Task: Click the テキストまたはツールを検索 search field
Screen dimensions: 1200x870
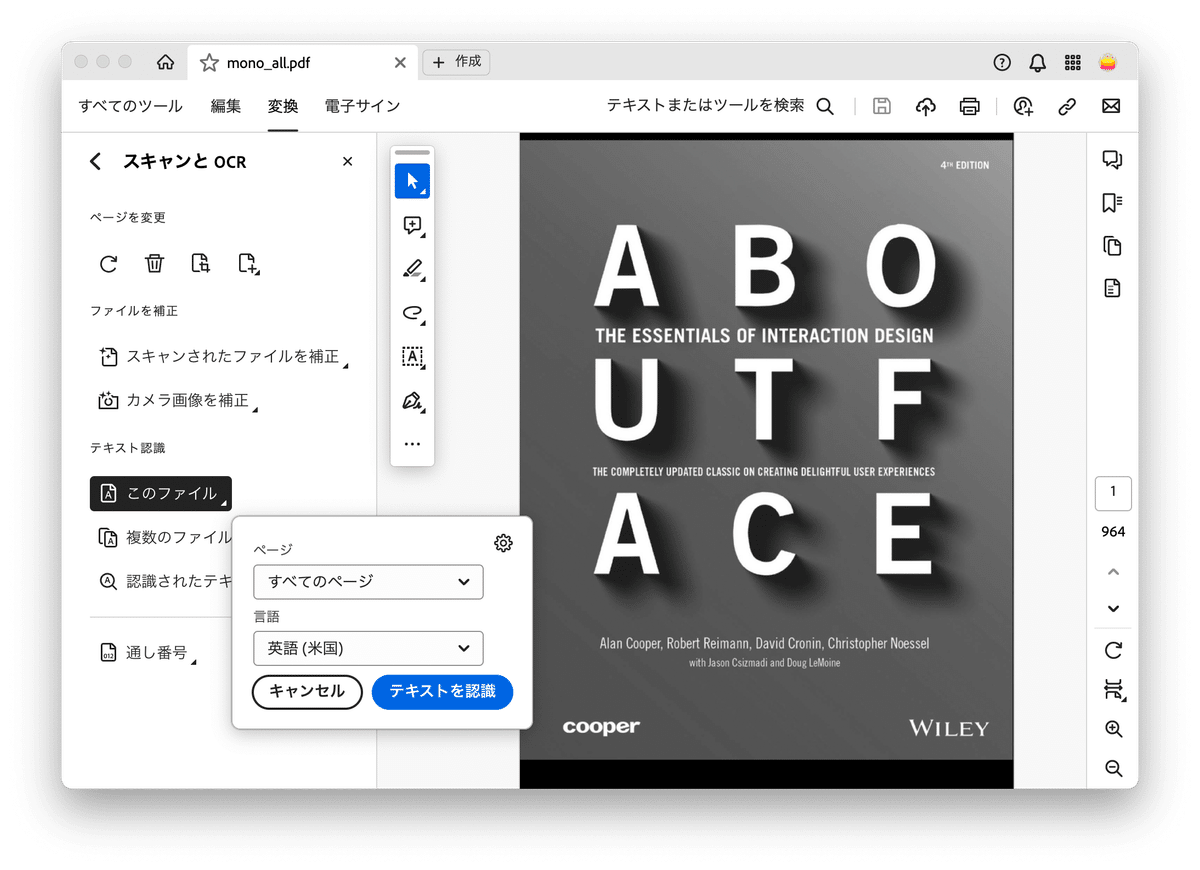Action: tap(705, 105)
